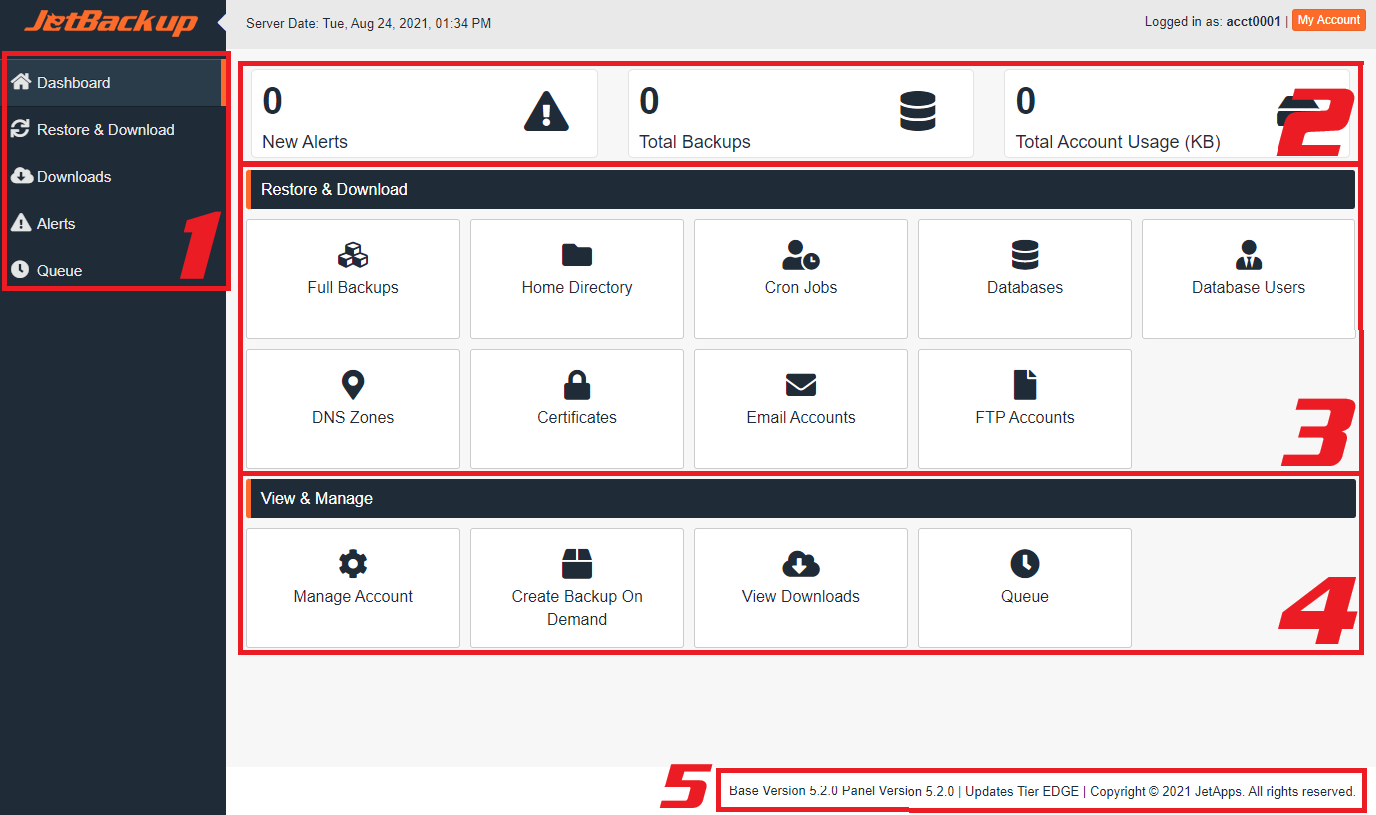Viewport: 1376px width, 815px height.
Task: Open Home Directory backups via folder icon
Action: tap(576, 255)
